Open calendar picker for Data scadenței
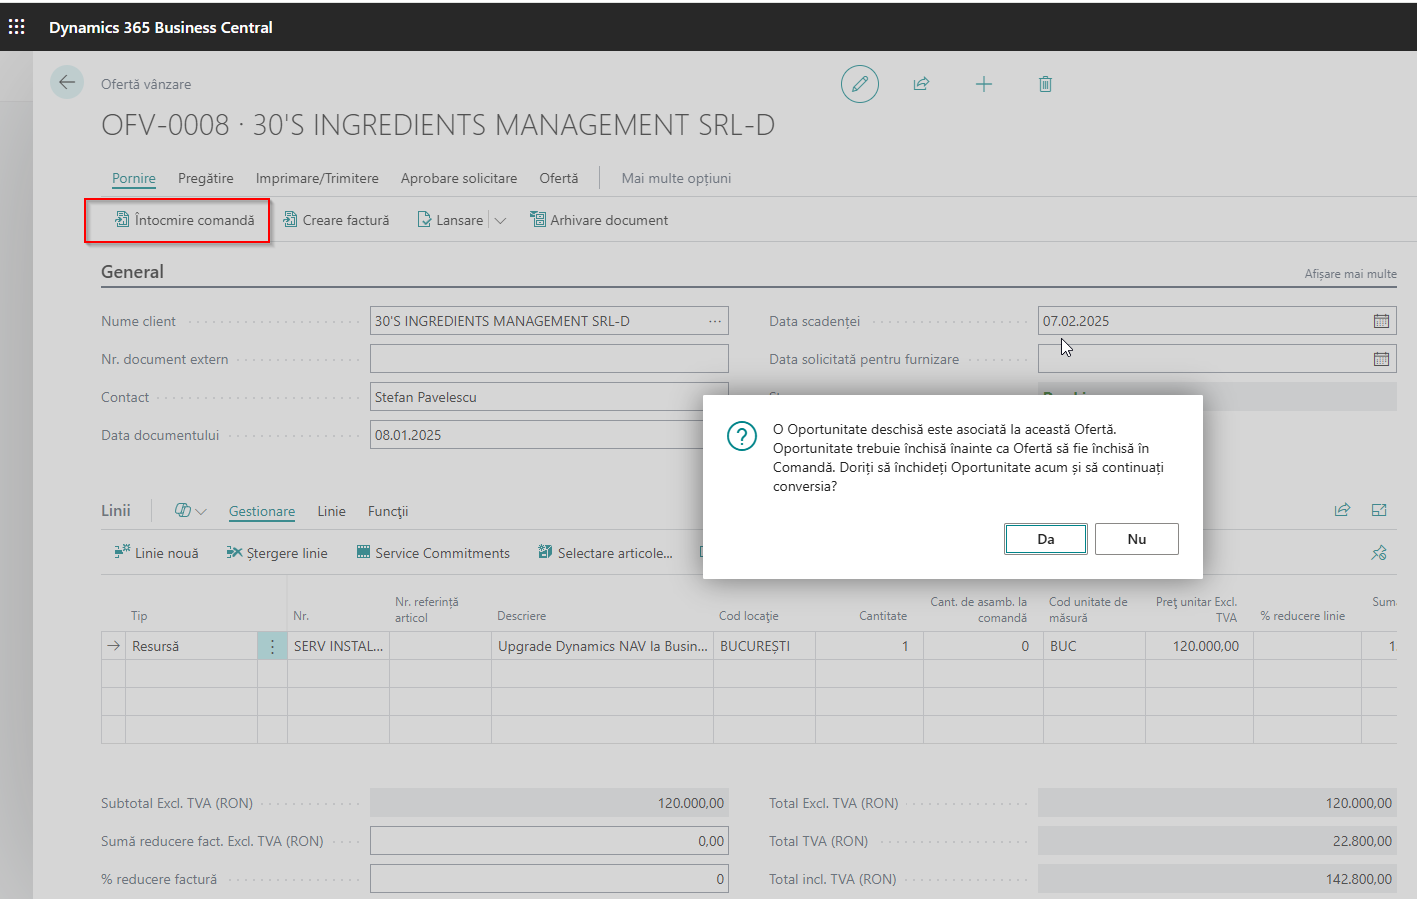 tap(1381, 321)
